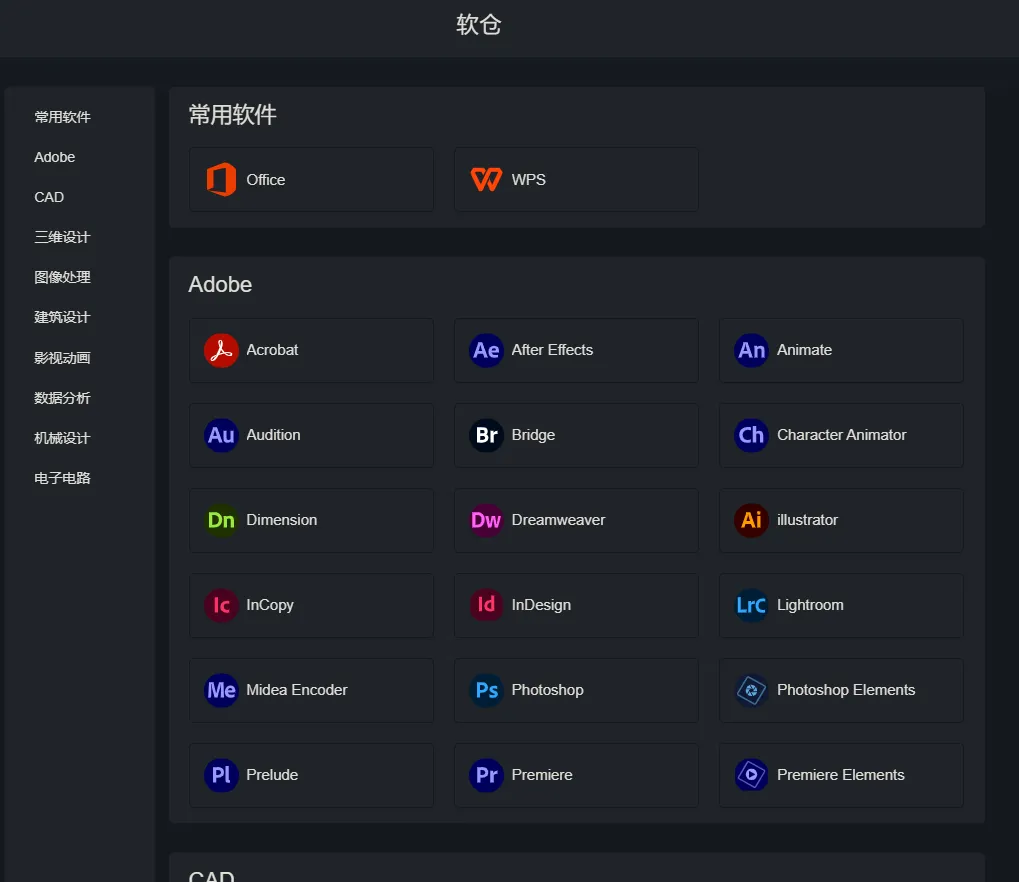The height and width of the screenshot is (882, 1019).
Task: Open the Midea Encoder text label
Action: tap(297, 691)
